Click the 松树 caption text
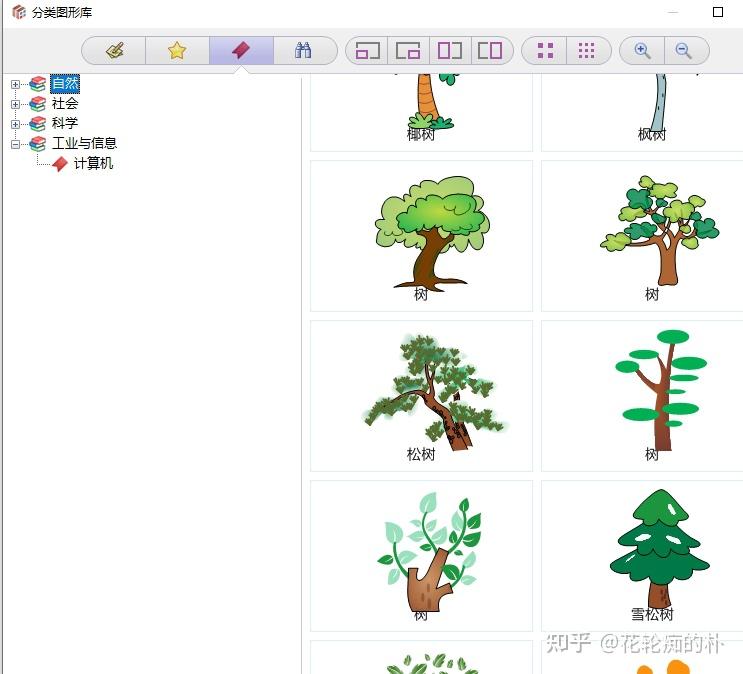743x674 pixels. click(421, 454)
